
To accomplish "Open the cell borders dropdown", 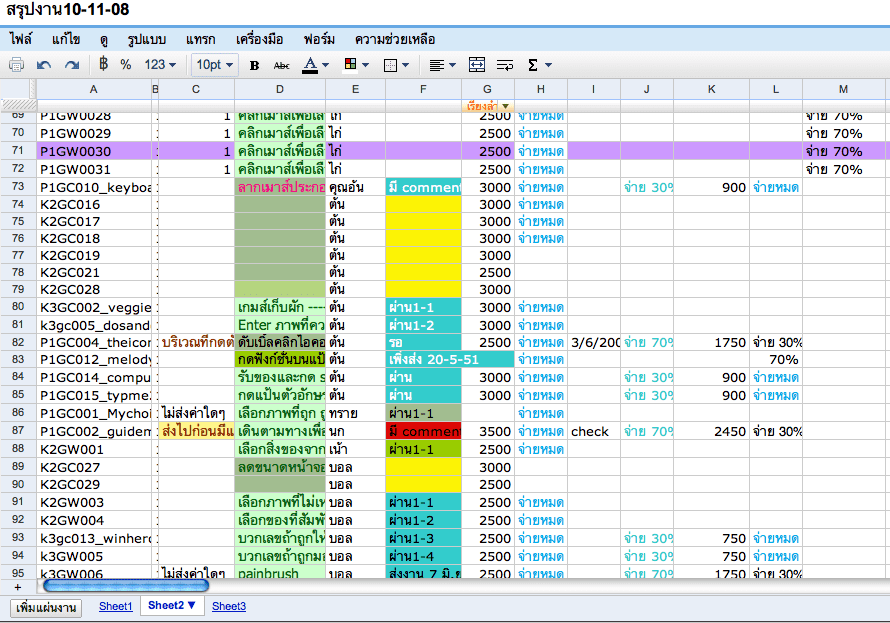I will coord(396,65).
